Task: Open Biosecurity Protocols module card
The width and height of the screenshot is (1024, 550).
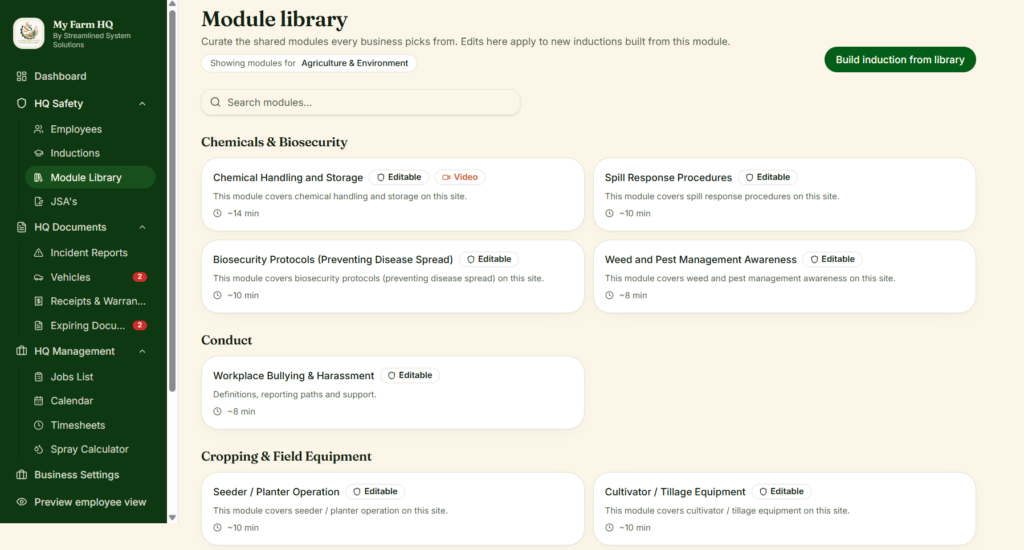Action: pyautogui.click(x=392, y=276)
